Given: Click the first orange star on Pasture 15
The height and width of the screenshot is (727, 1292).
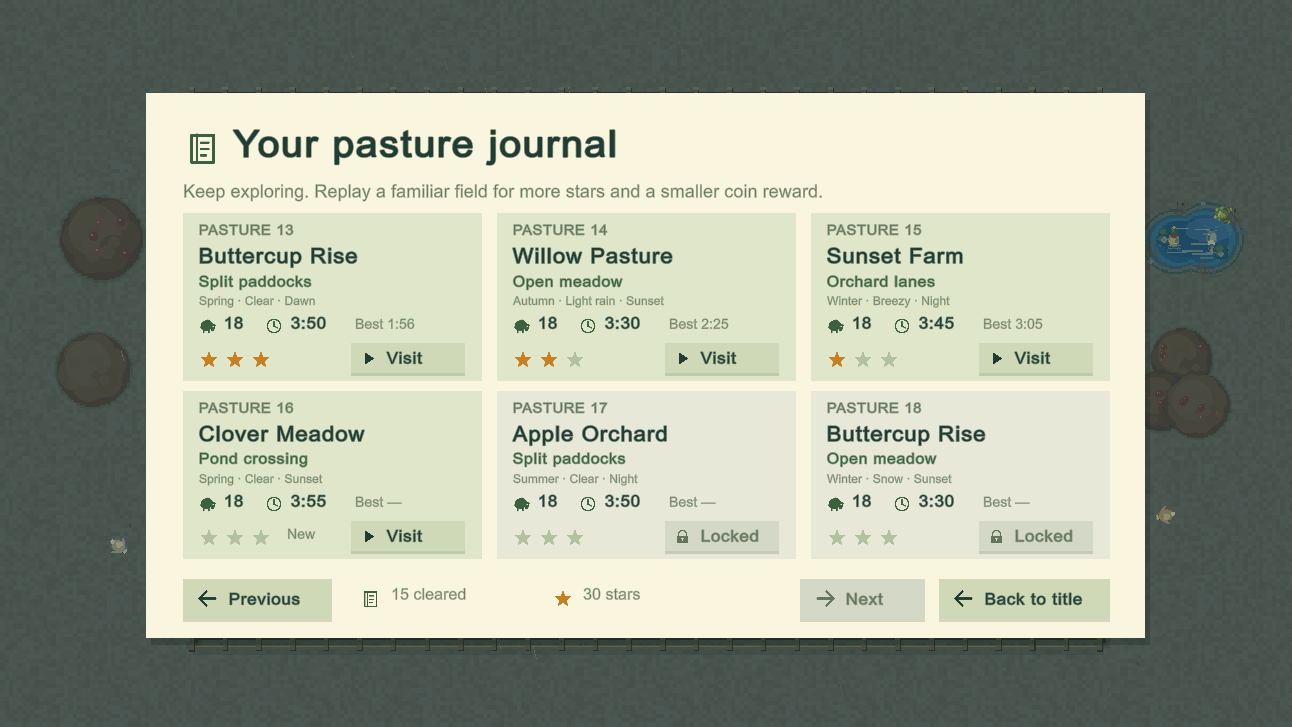Looking at the screenshot, I should 837,360.
